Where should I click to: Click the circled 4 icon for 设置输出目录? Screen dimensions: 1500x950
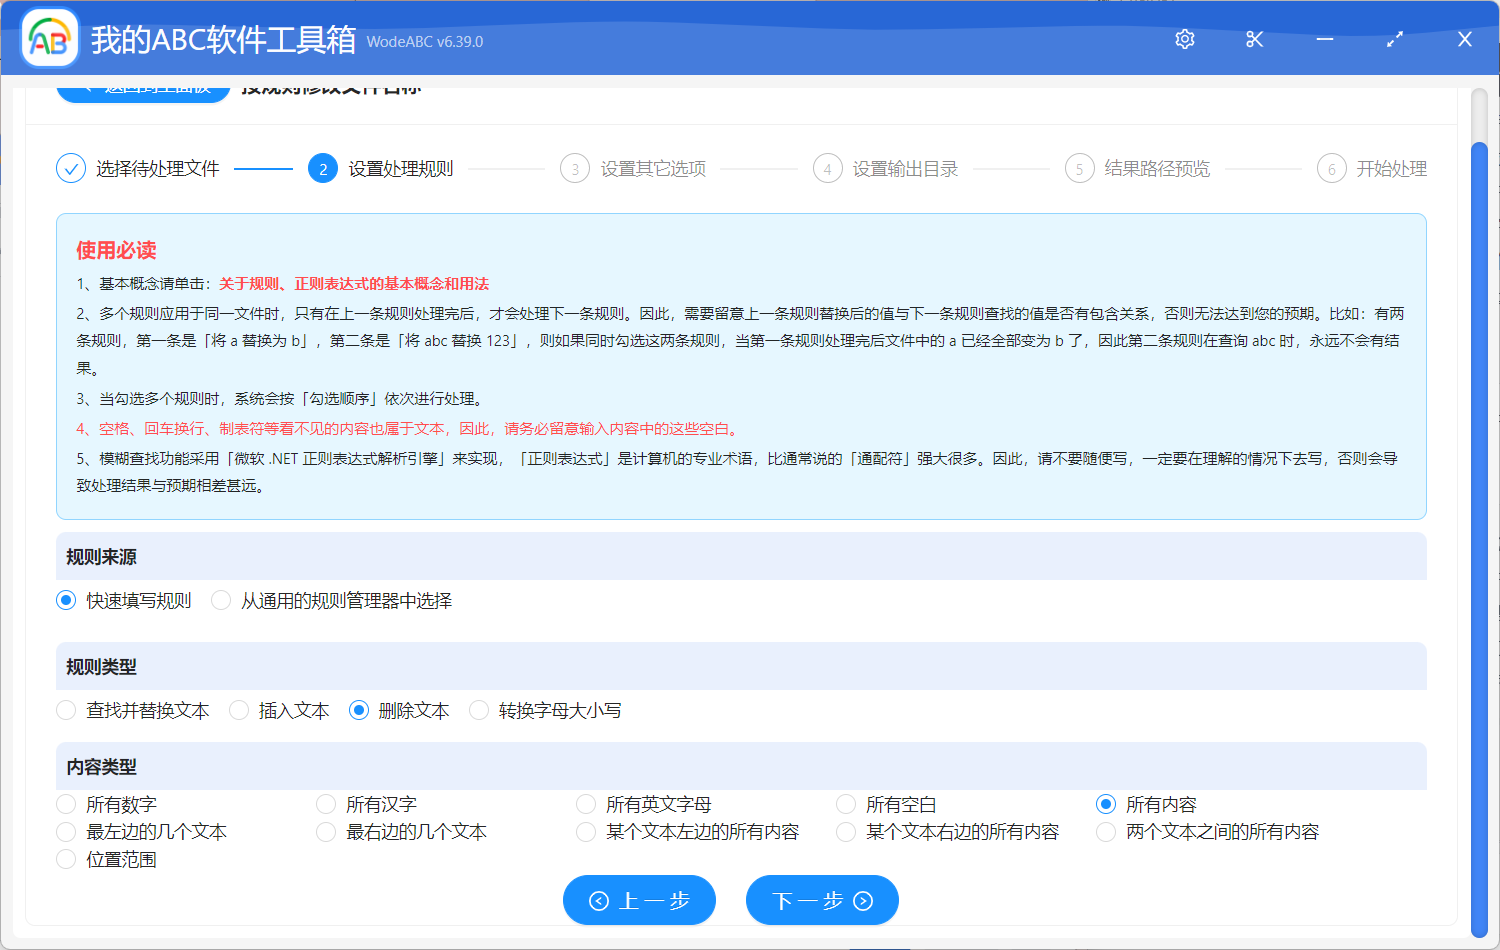[x=827, y=168]
